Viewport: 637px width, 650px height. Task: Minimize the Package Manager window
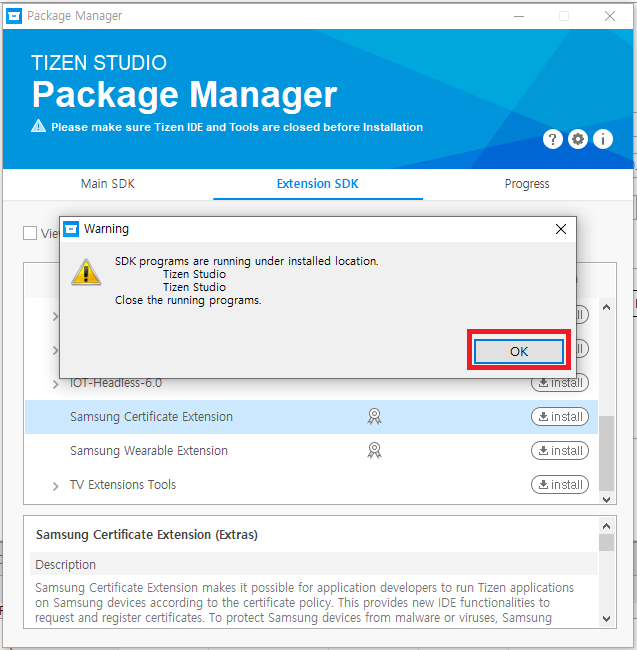pyautogui.click(x=519, y=16)
